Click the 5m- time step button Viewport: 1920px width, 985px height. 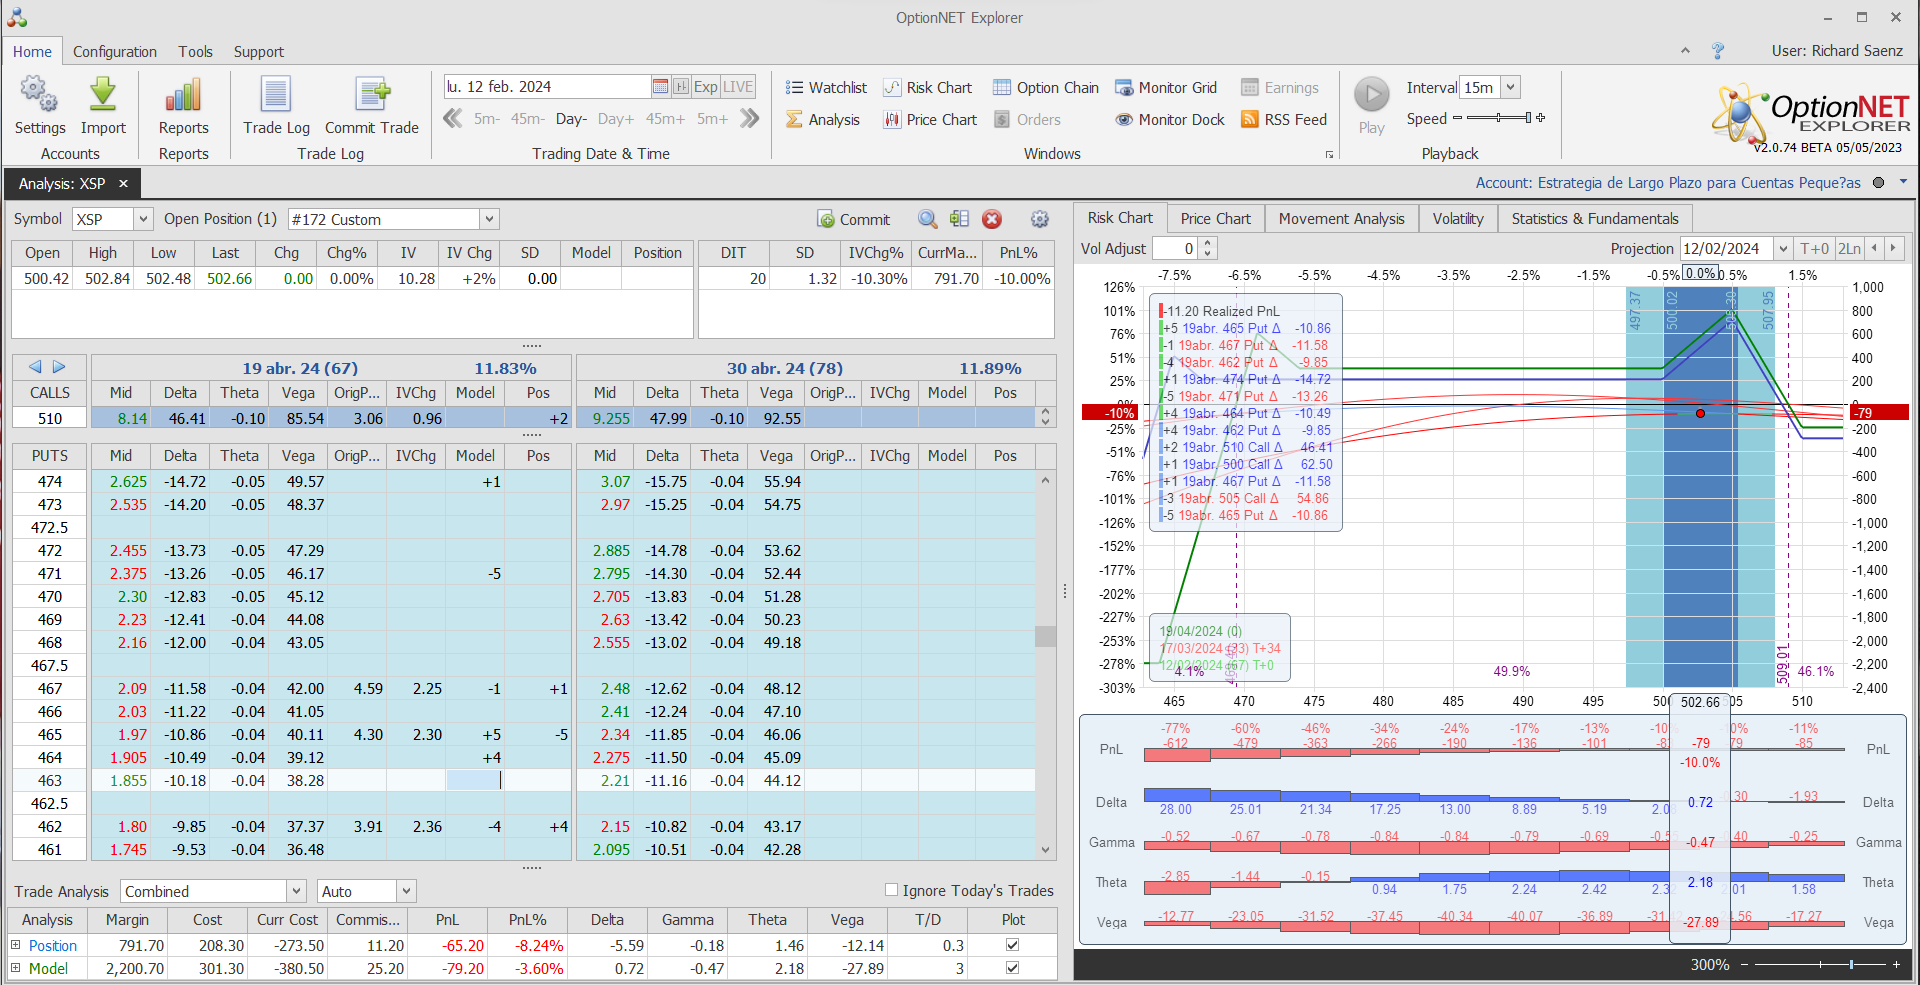click(487, 119)
